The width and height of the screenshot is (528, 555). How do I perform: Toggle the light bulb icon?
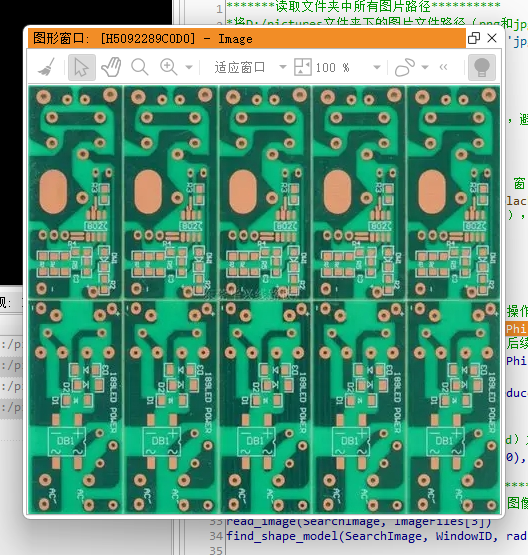[482, 67]
